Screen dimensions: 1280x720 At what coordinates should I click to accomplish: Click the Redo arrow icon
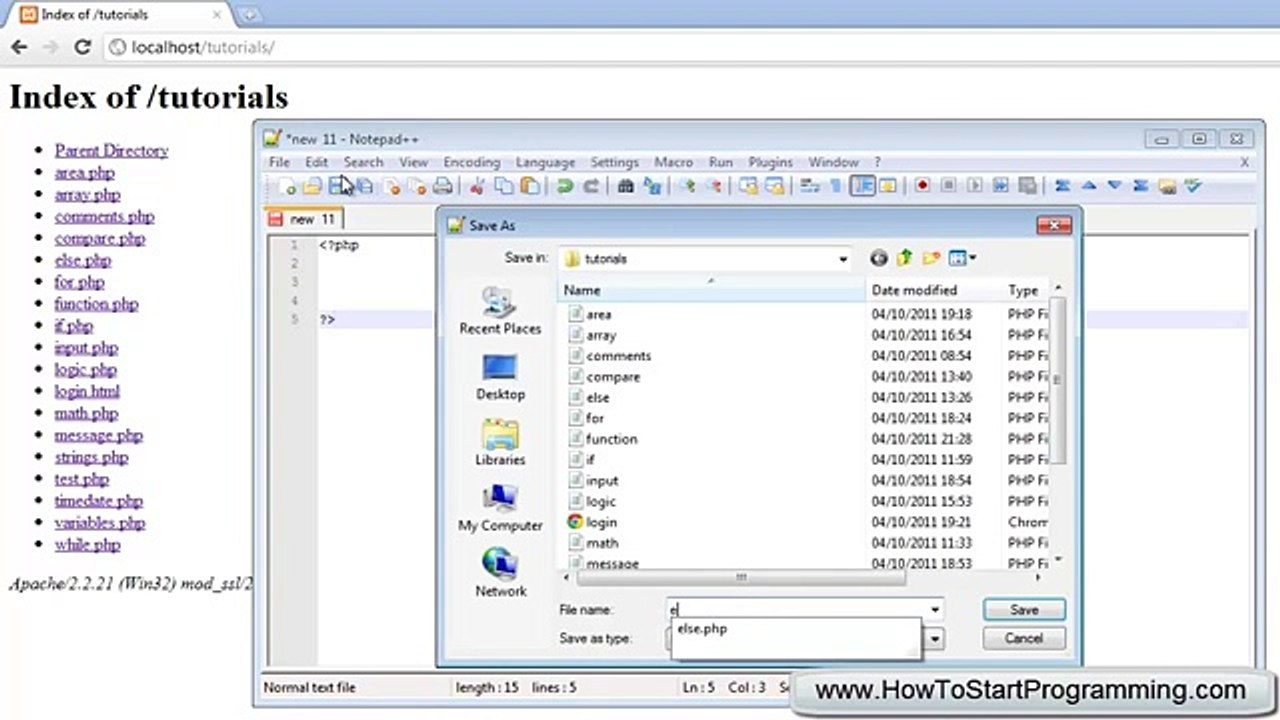(590, 186)
